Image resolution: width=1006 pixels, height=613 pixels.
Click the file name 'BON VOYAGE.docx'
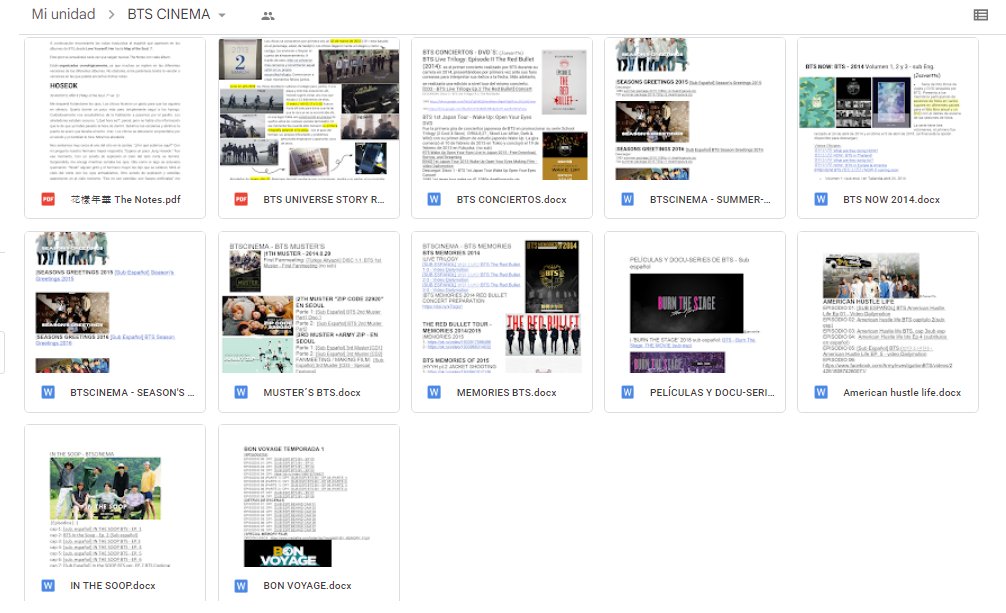(x=307, y=585)
